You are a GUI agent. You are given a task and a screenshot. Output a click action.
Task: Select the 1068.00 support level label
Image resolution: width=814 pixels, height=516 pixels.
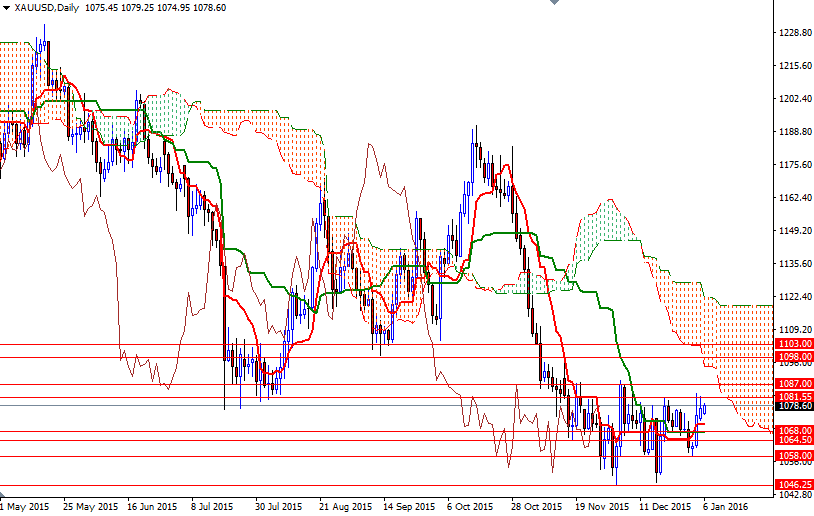(x=794, y=431)
